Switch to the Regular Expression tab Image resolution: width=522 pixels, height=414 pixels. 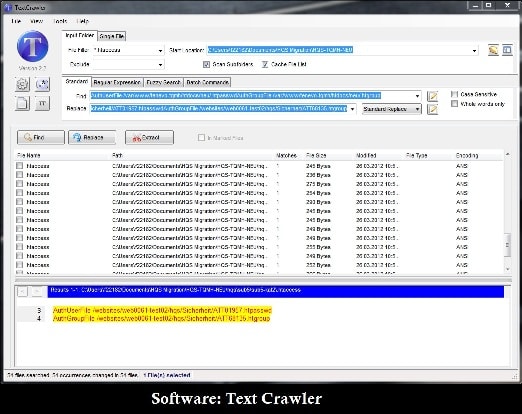pos(117,82)
